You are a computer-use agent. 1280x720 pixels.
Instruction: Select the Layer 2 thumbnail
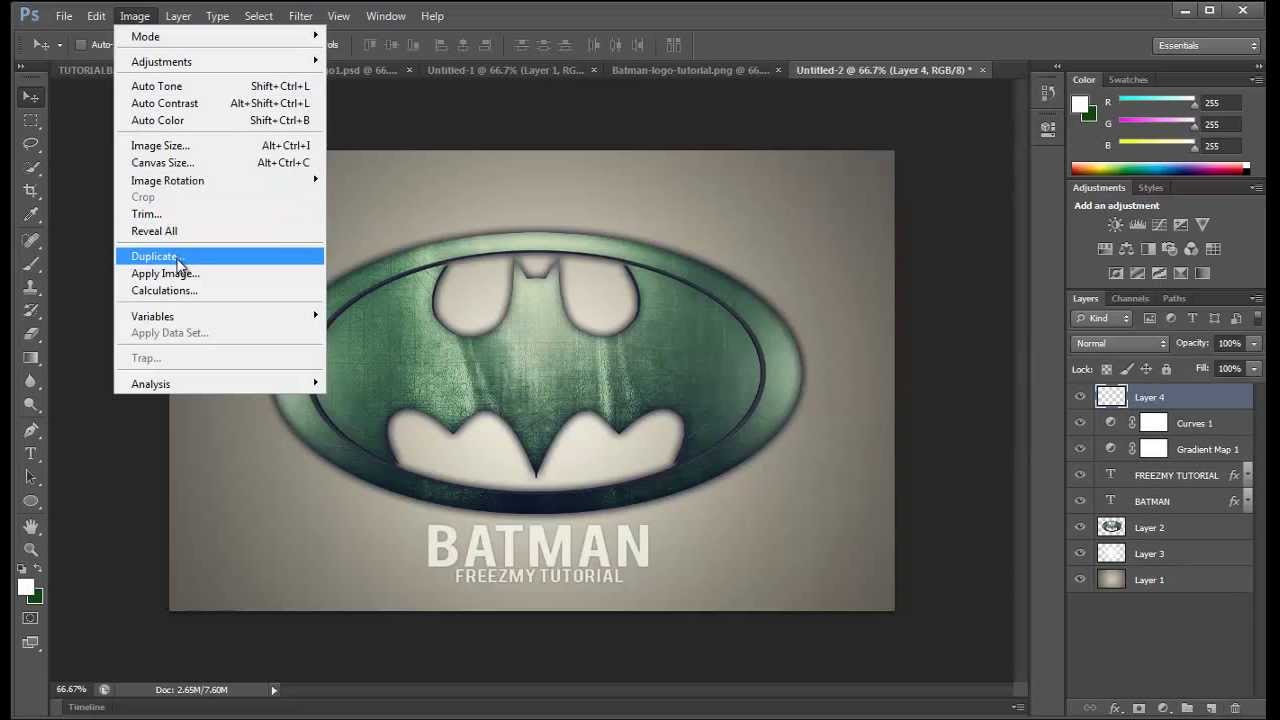tap(1112, 527)
